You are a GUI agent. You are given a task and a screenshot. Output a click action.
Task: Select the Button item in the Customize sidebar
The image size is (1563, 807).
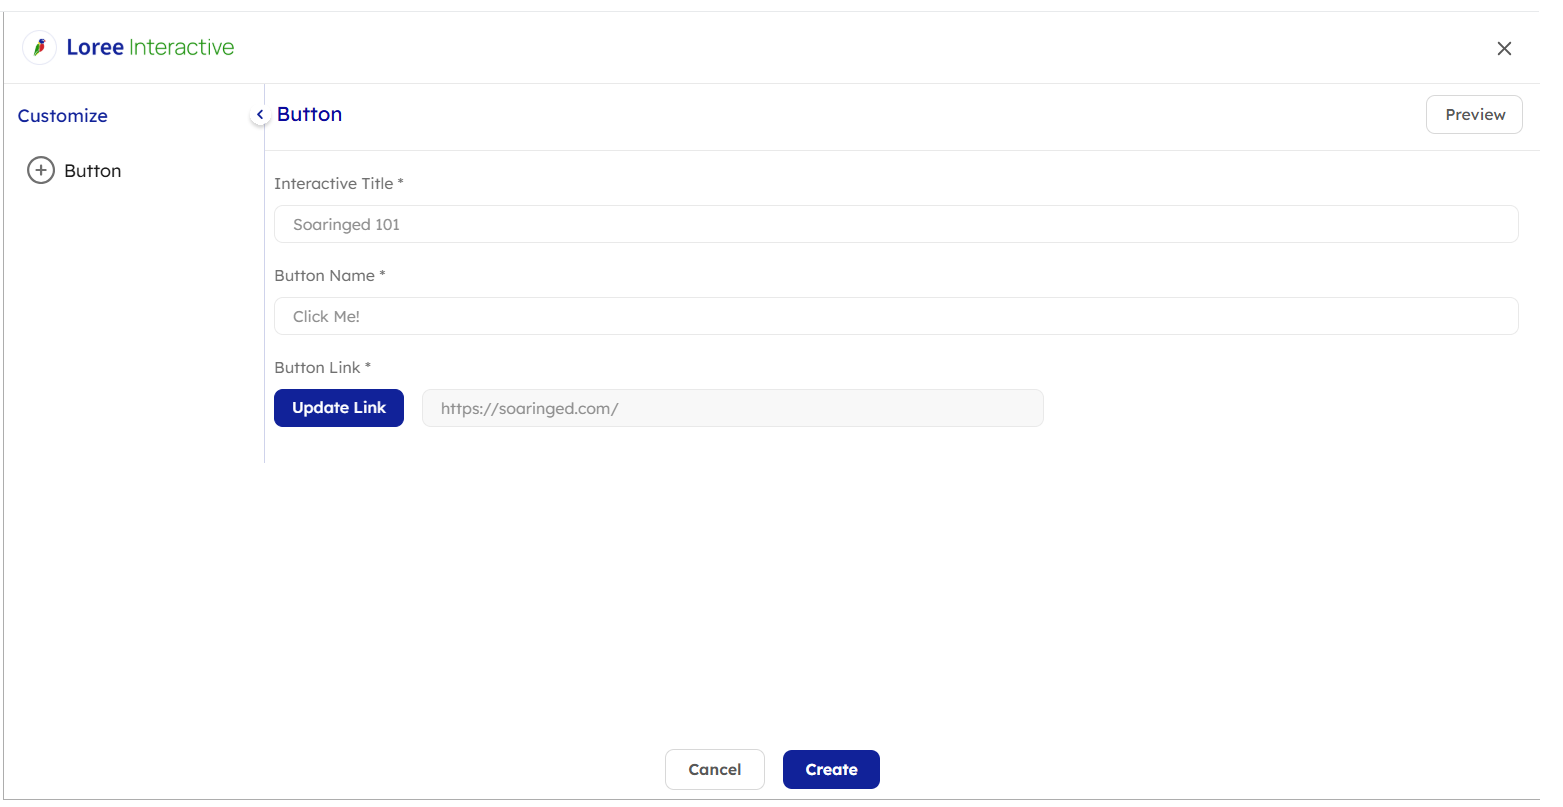92,171
